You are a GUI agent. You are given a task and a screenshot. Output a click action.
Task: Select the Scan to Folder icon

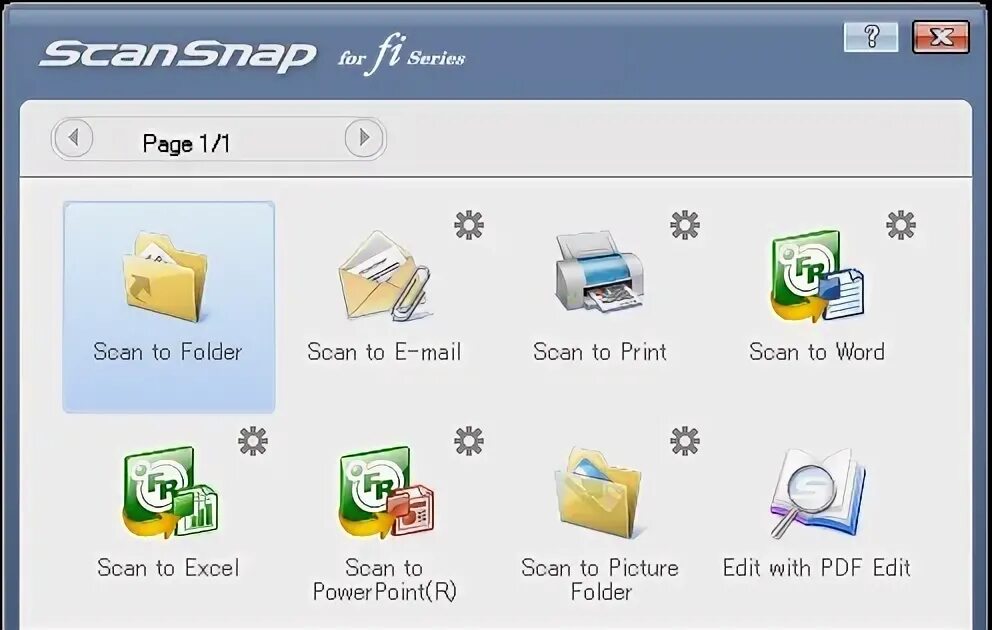coord(166,277)
